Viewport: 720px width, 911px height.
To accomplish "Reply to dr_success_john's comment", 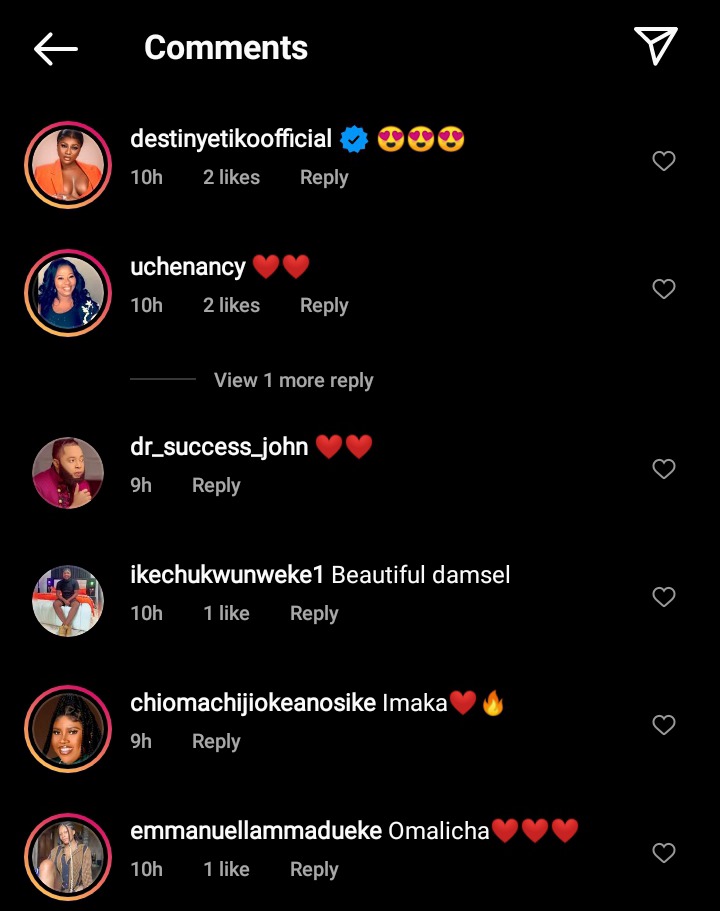I will [216, 486].
